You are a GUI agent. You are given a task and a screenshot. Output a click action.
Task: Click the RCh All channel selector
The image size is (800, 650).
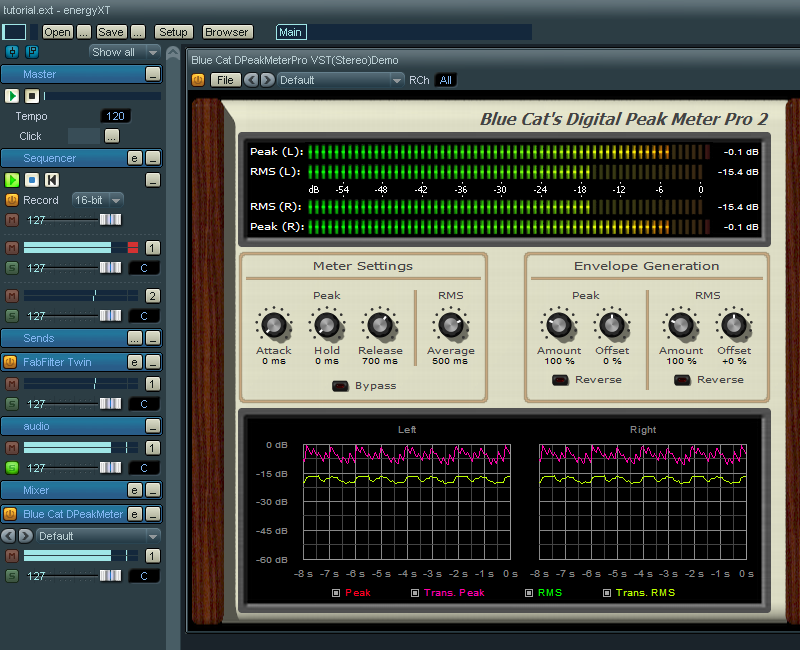pos(445,80)
